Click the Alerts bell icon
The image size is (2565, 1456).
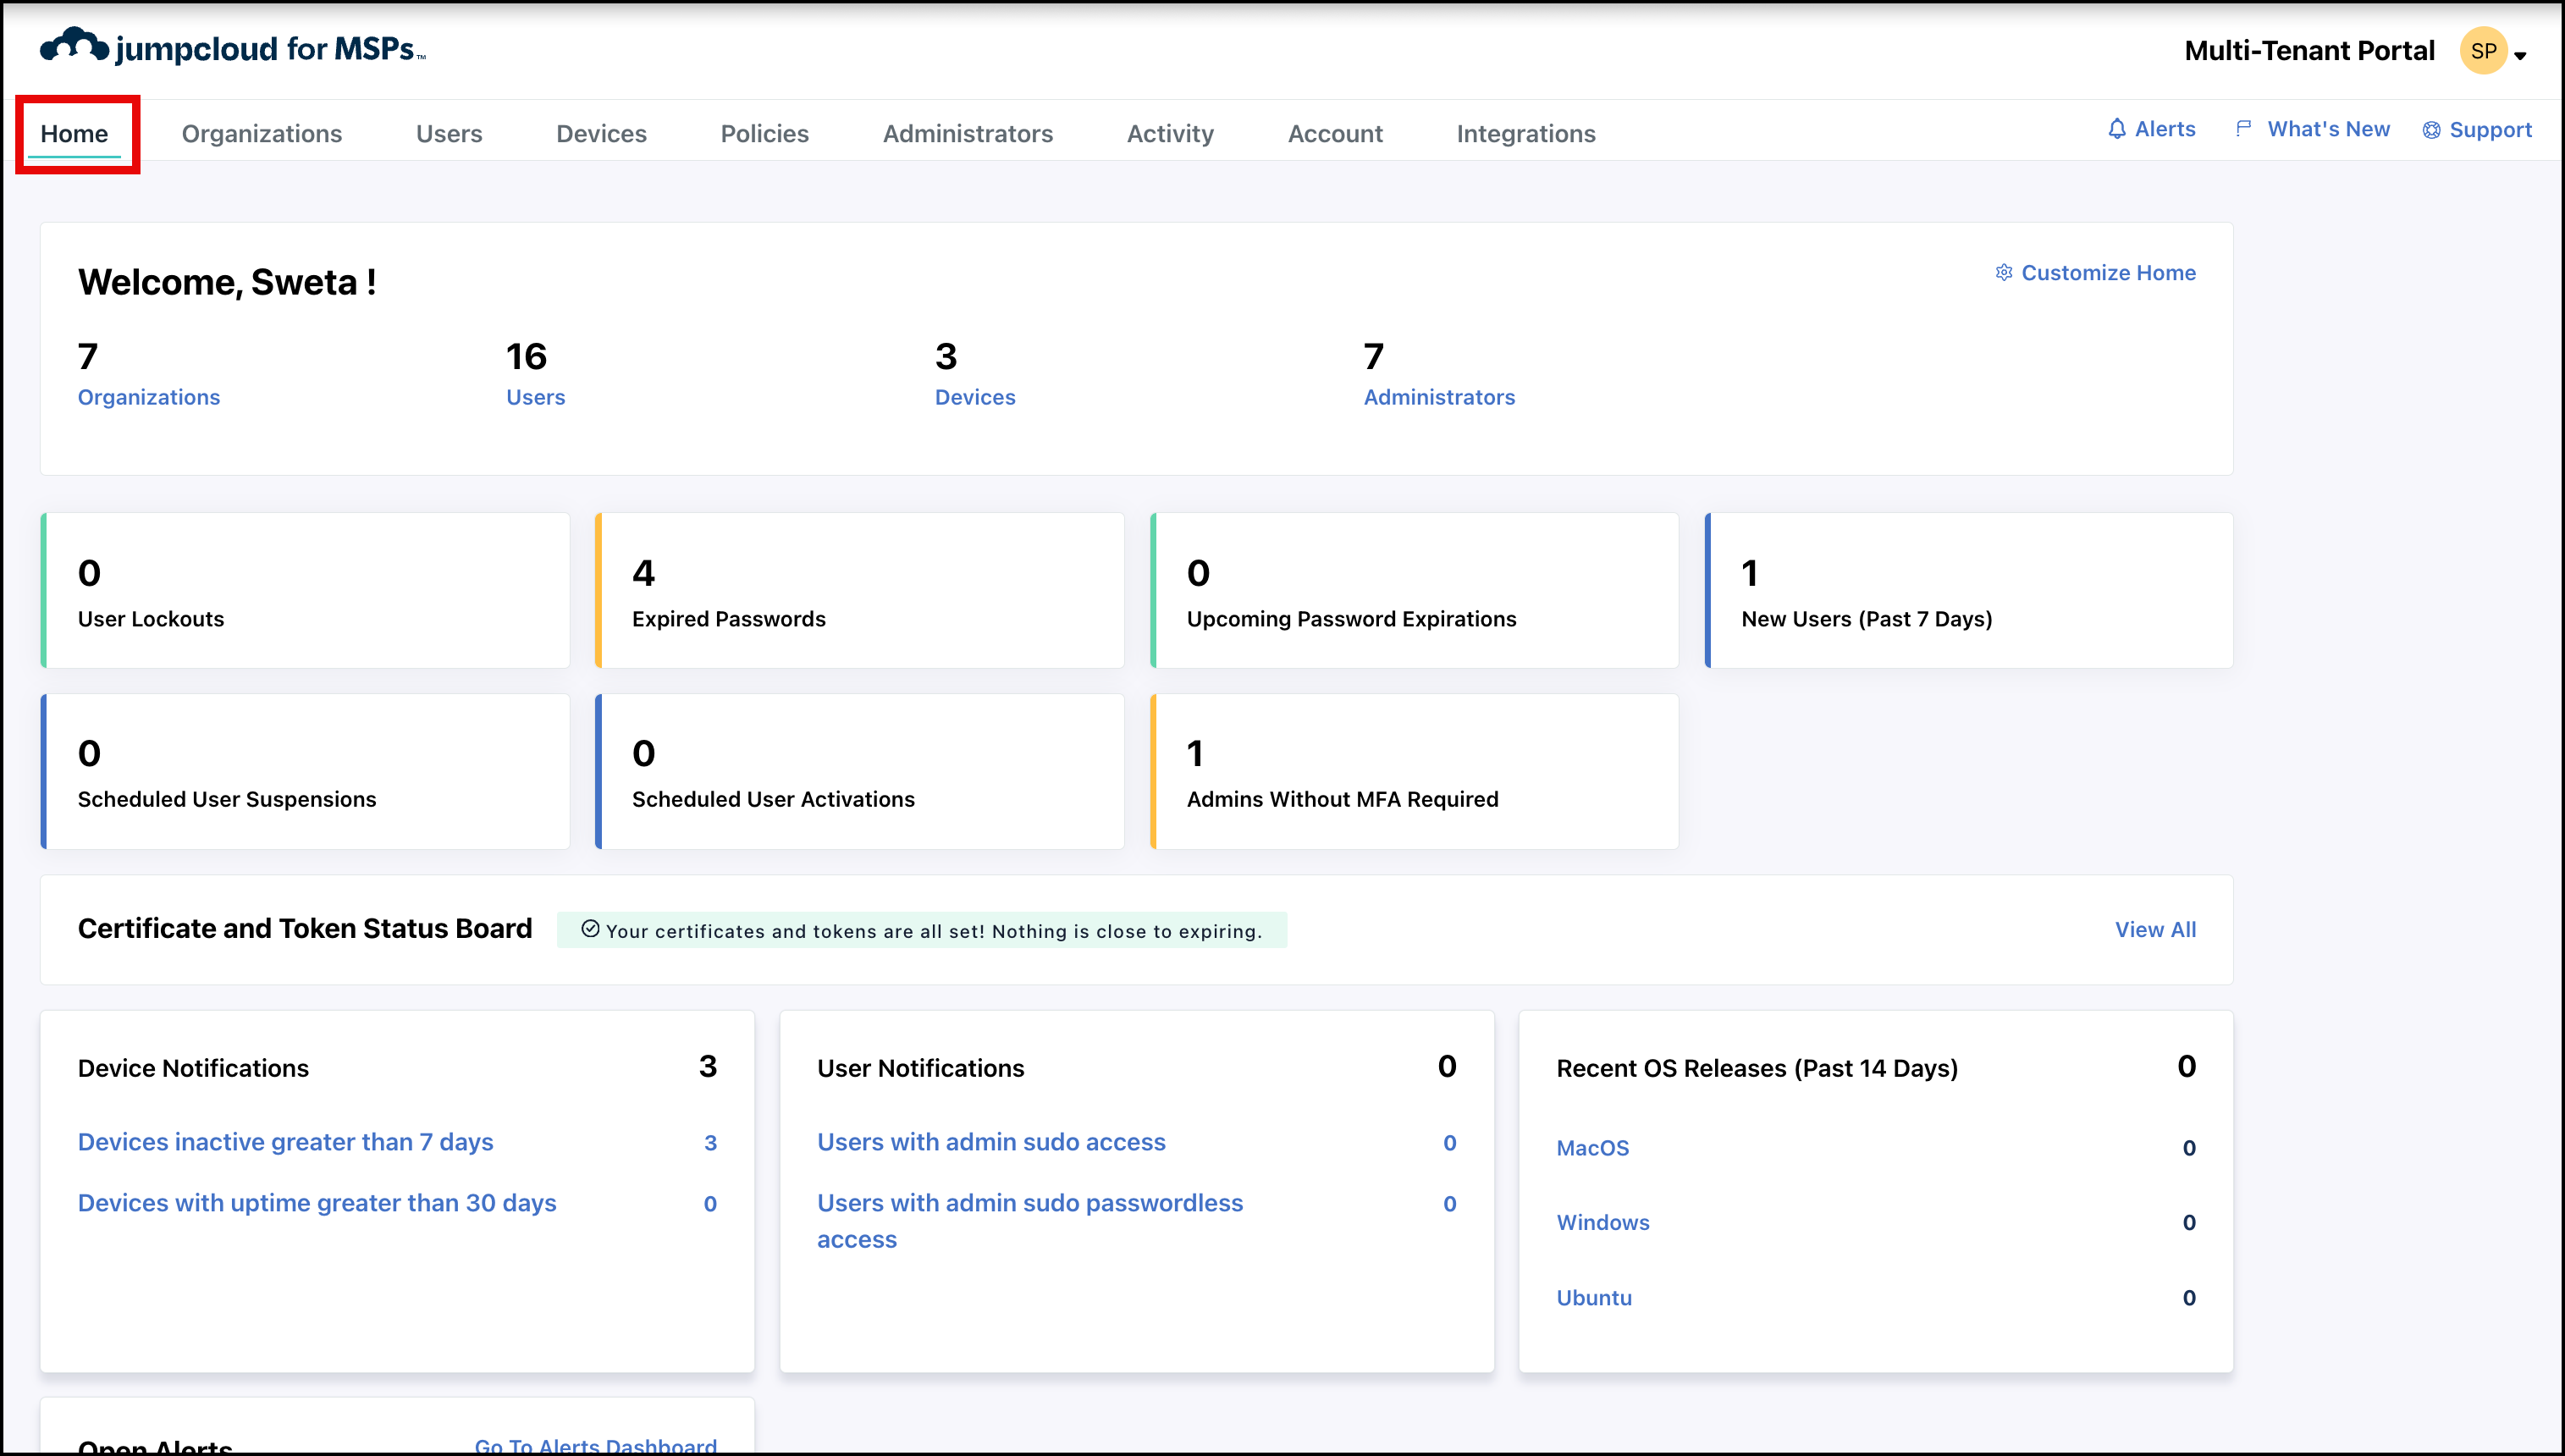[2116, 129]
